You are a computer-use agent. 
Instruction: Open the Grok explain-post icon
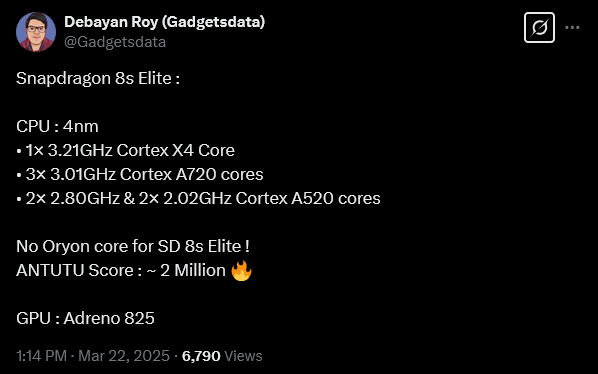[539, 27]
